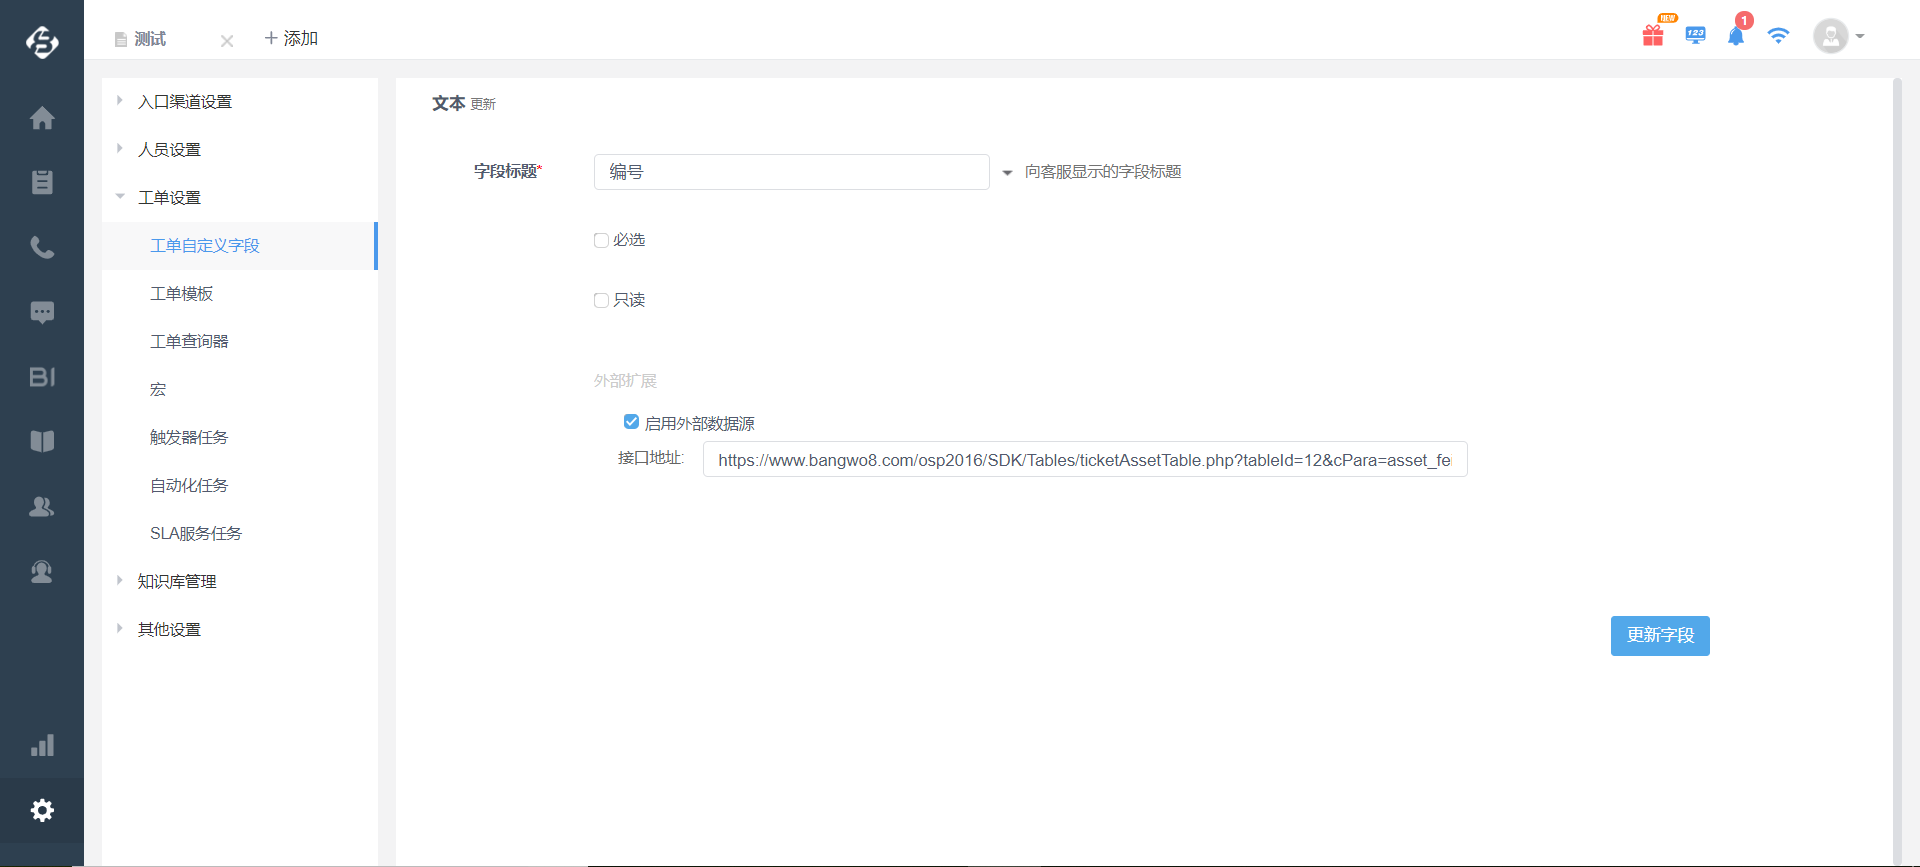Select 工单模板 in the settings menu
Image resolution: width=1920 pixels, height=867 pixels.
point(182,293)
